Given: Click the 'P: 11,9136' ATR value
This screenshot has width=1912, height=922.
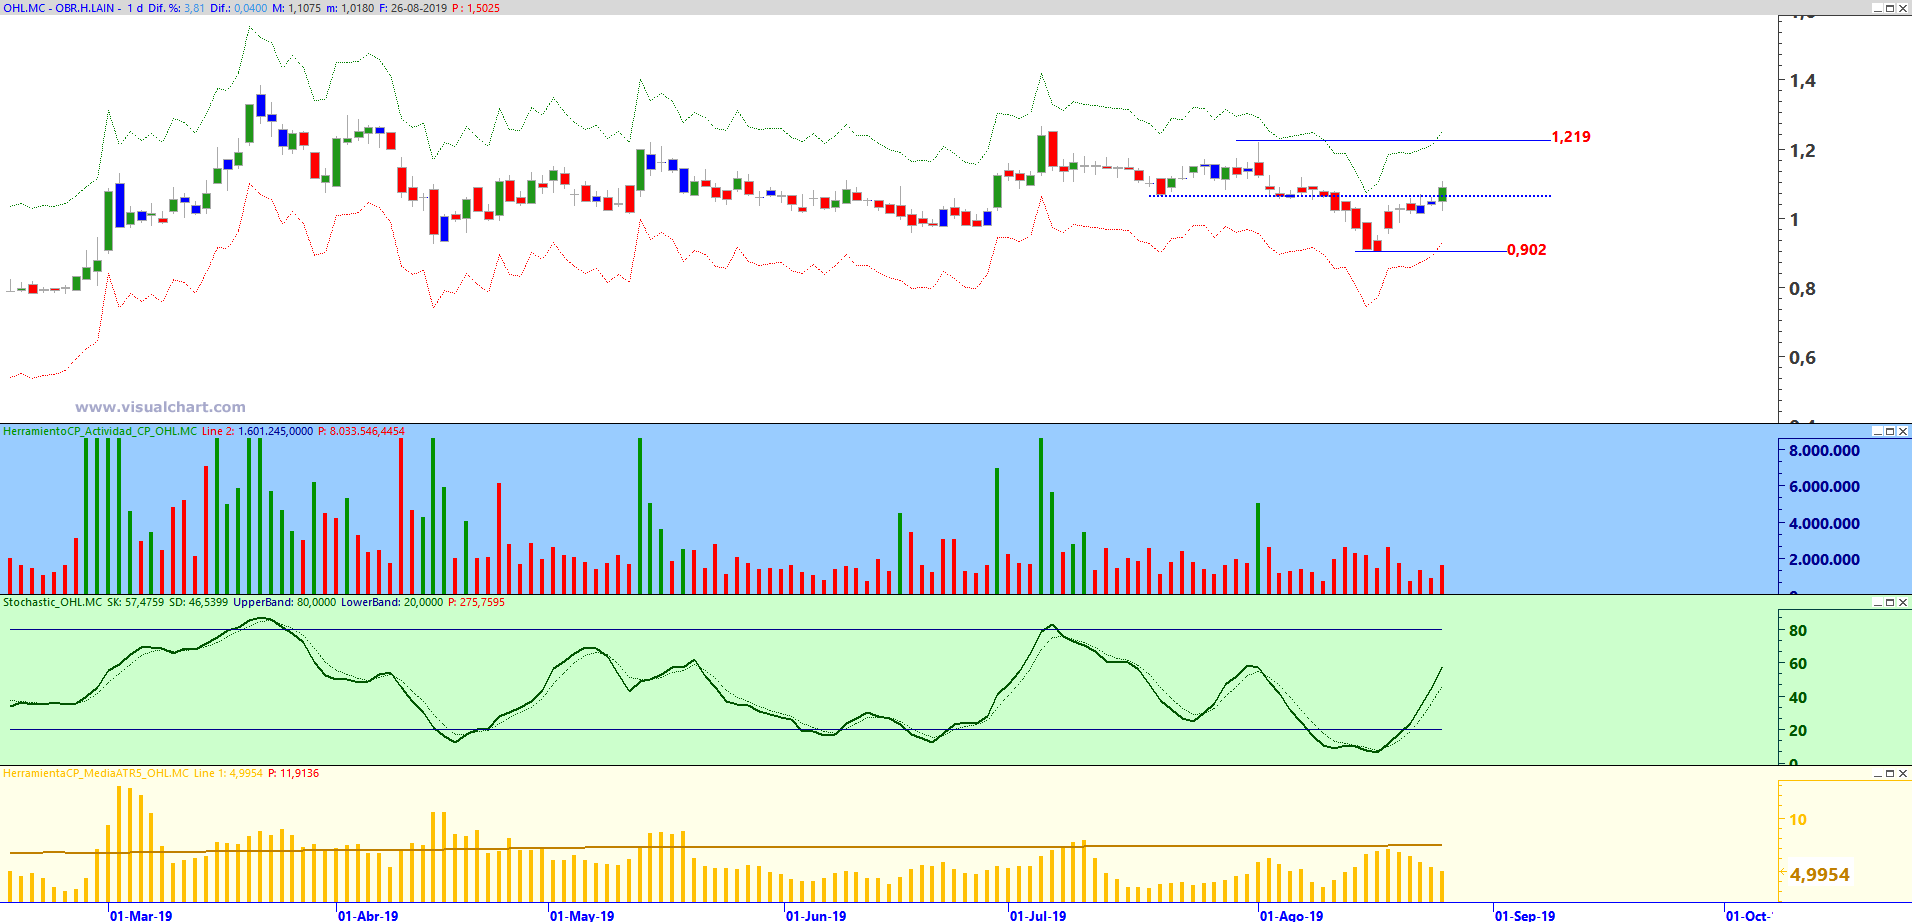Looking at the screenshot, I should (293, 773).
